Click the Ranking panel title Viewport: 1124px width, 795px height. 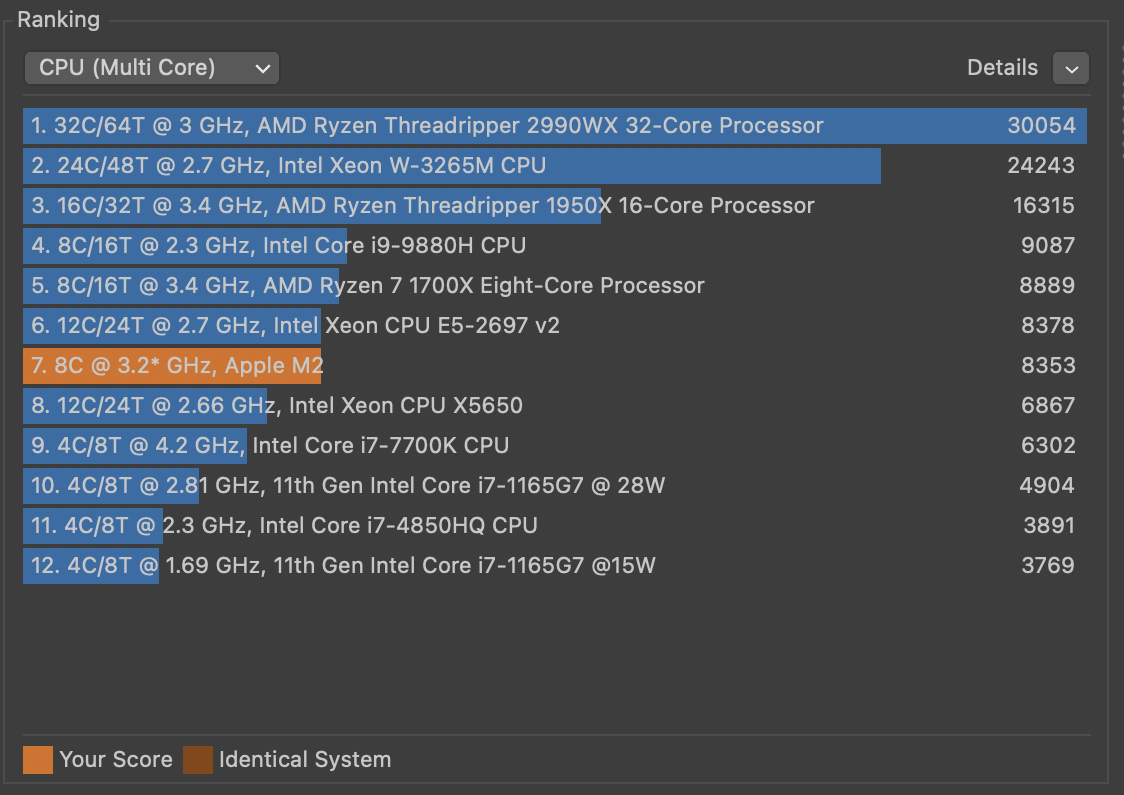point(59,19)
